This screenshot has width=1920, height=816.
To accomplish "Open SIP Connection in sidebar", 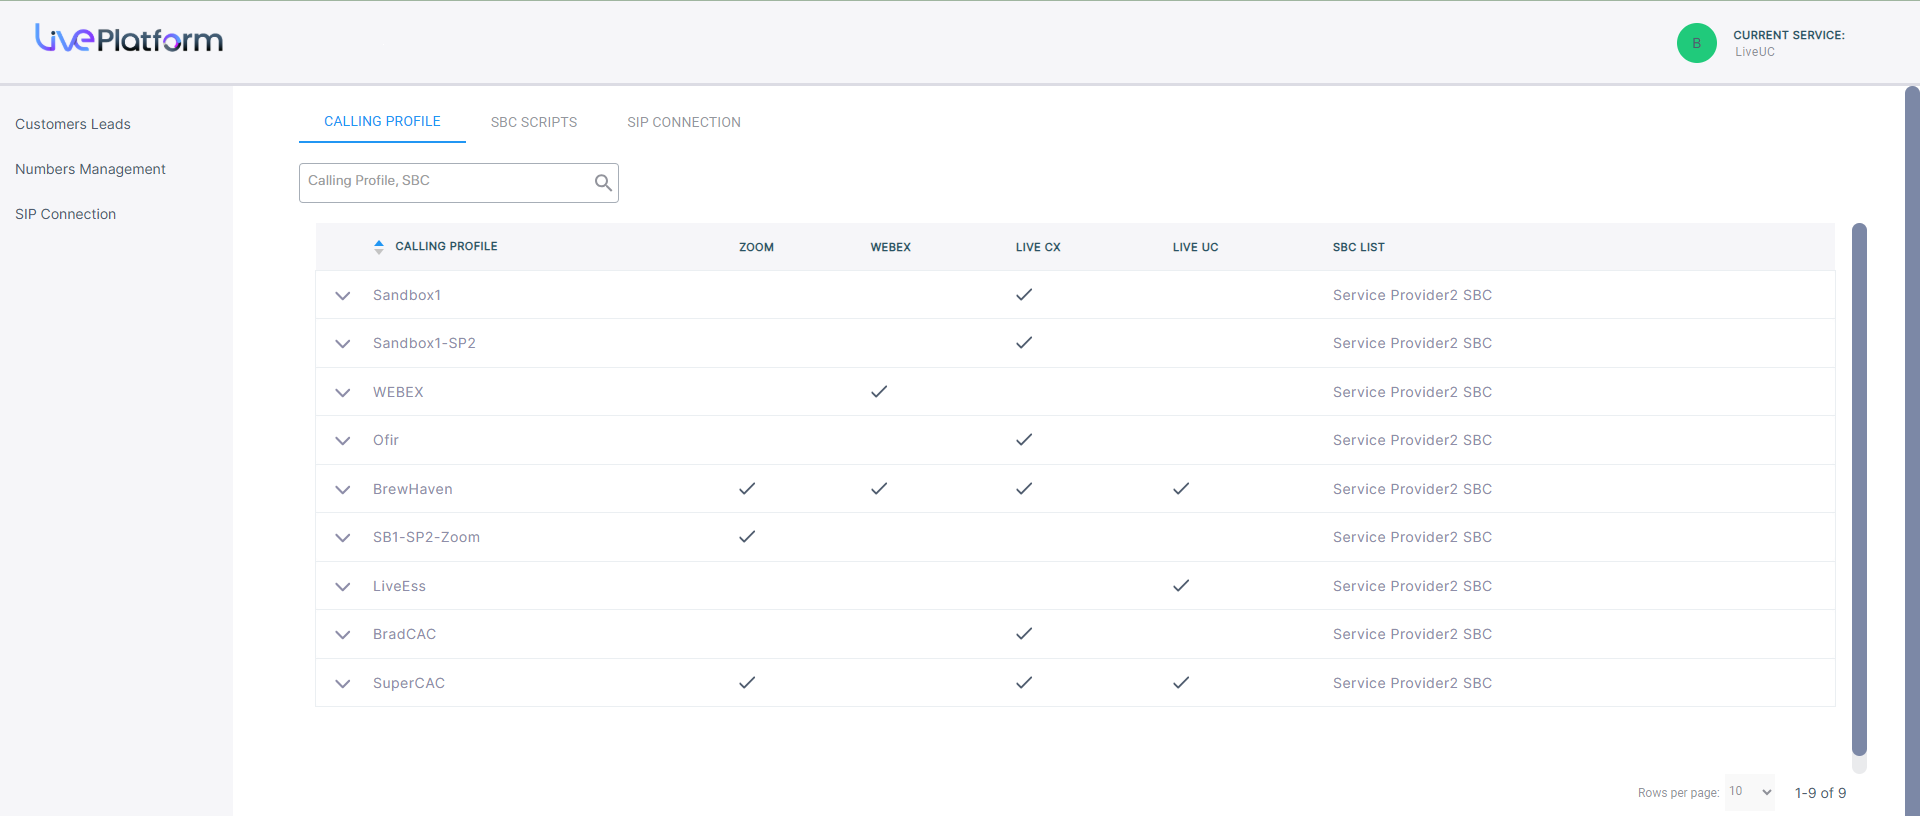I will (x=65, y=214).
